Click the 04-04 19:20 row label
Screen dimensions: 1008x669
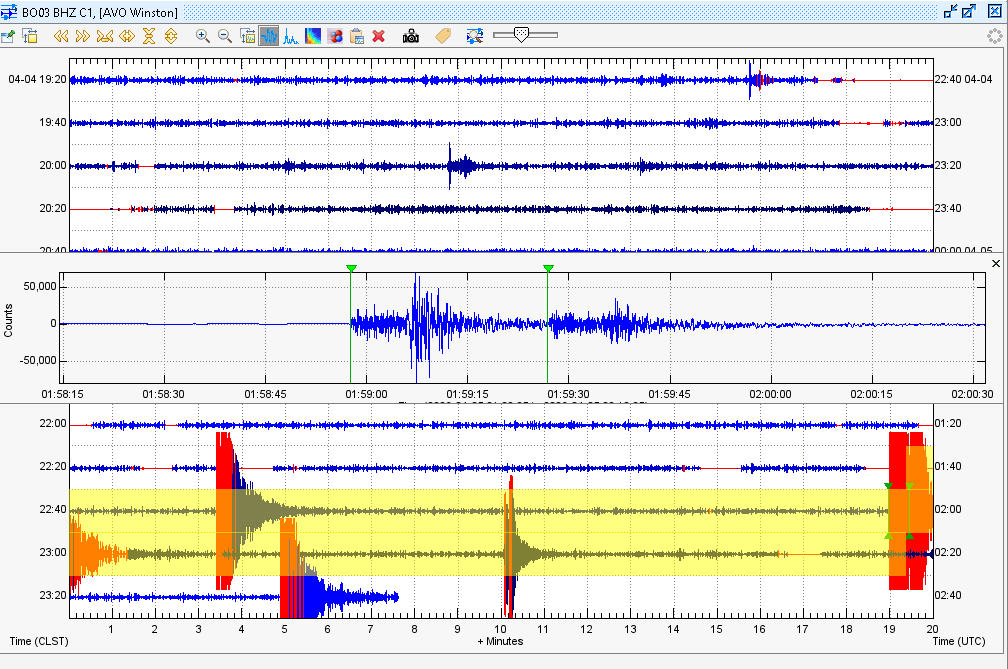click(x=37, y=79)
